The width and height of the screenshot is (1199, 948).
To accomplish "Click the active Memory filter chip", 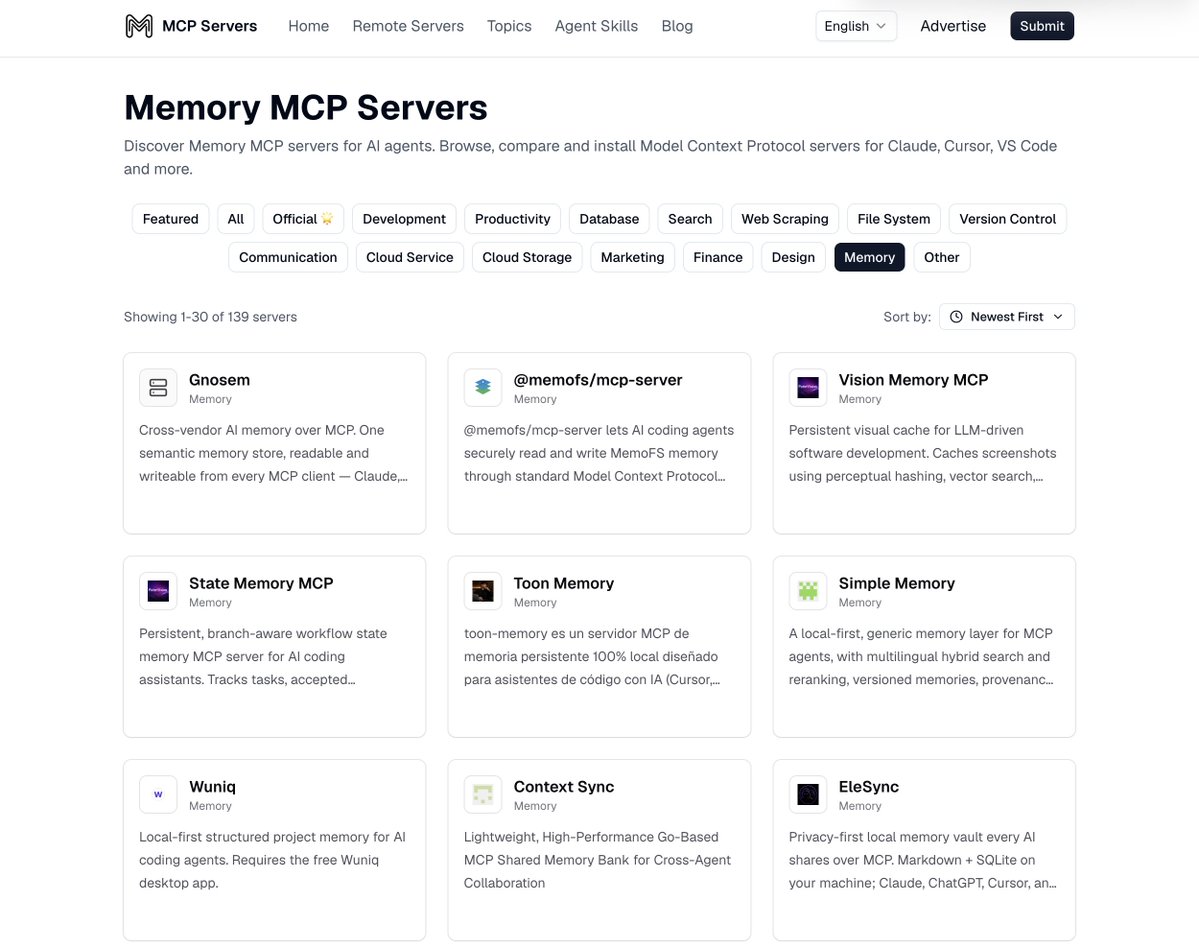I will [869, 257].
